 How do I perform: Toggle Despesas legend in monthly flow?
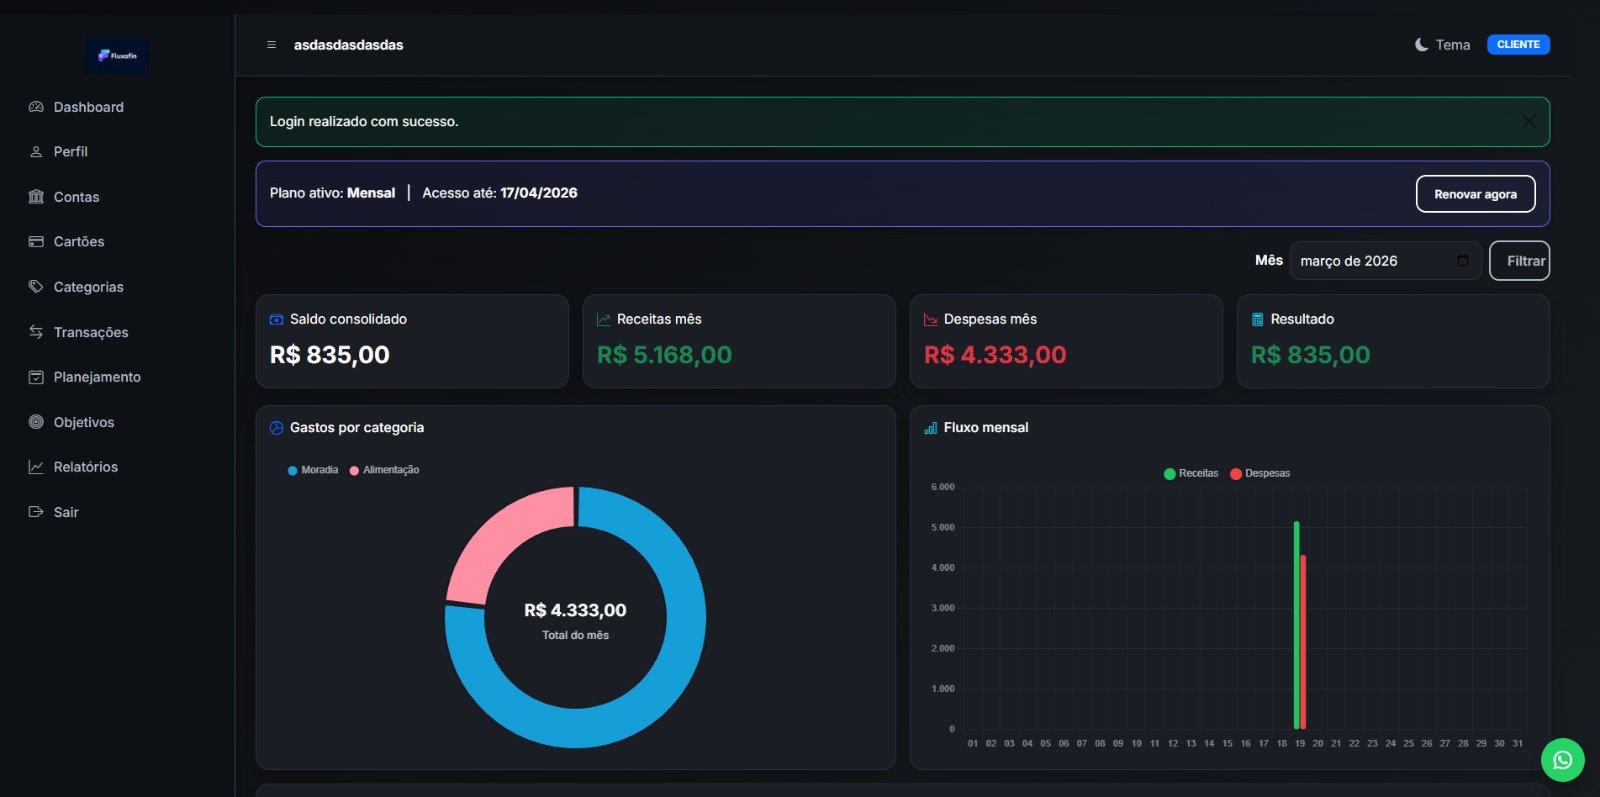point(1260,473)
